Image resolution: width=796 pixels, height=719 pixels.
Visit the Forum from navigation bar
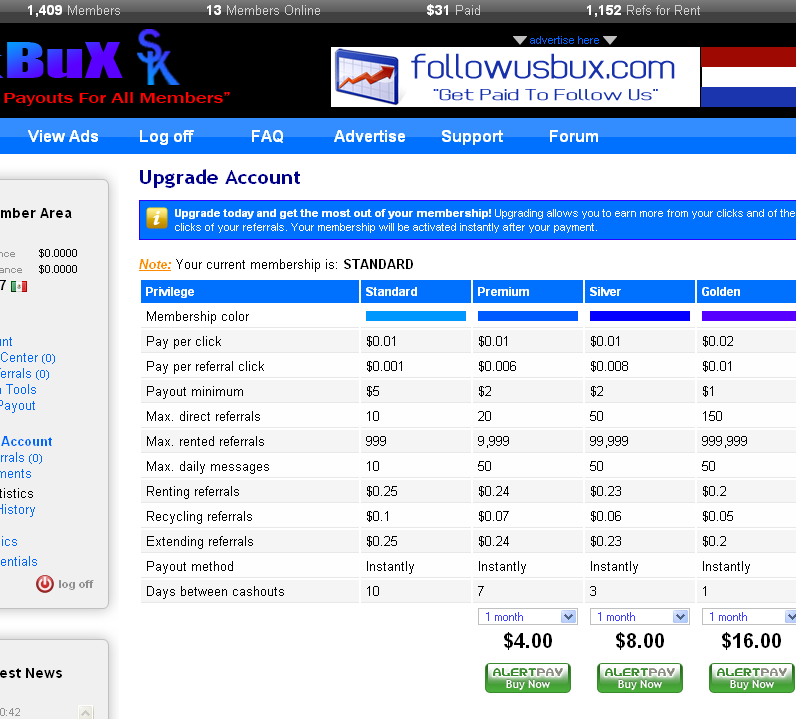[574, 136]
